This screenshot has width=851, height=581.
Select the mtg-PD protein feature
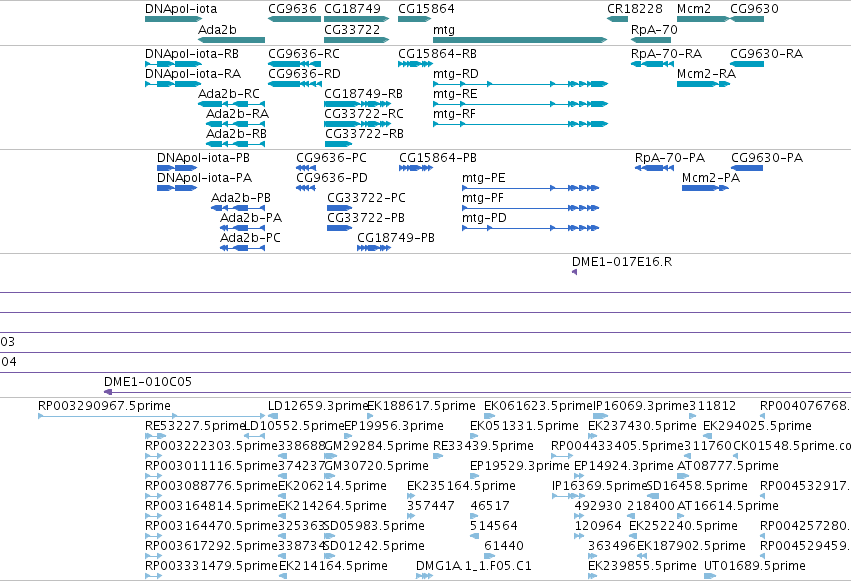(530, 228)
